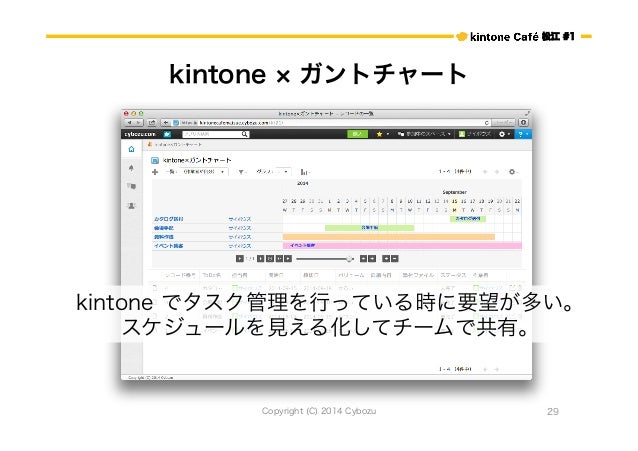Open the filter funnel icon
The image size is (638, 451).
[241, 172]
